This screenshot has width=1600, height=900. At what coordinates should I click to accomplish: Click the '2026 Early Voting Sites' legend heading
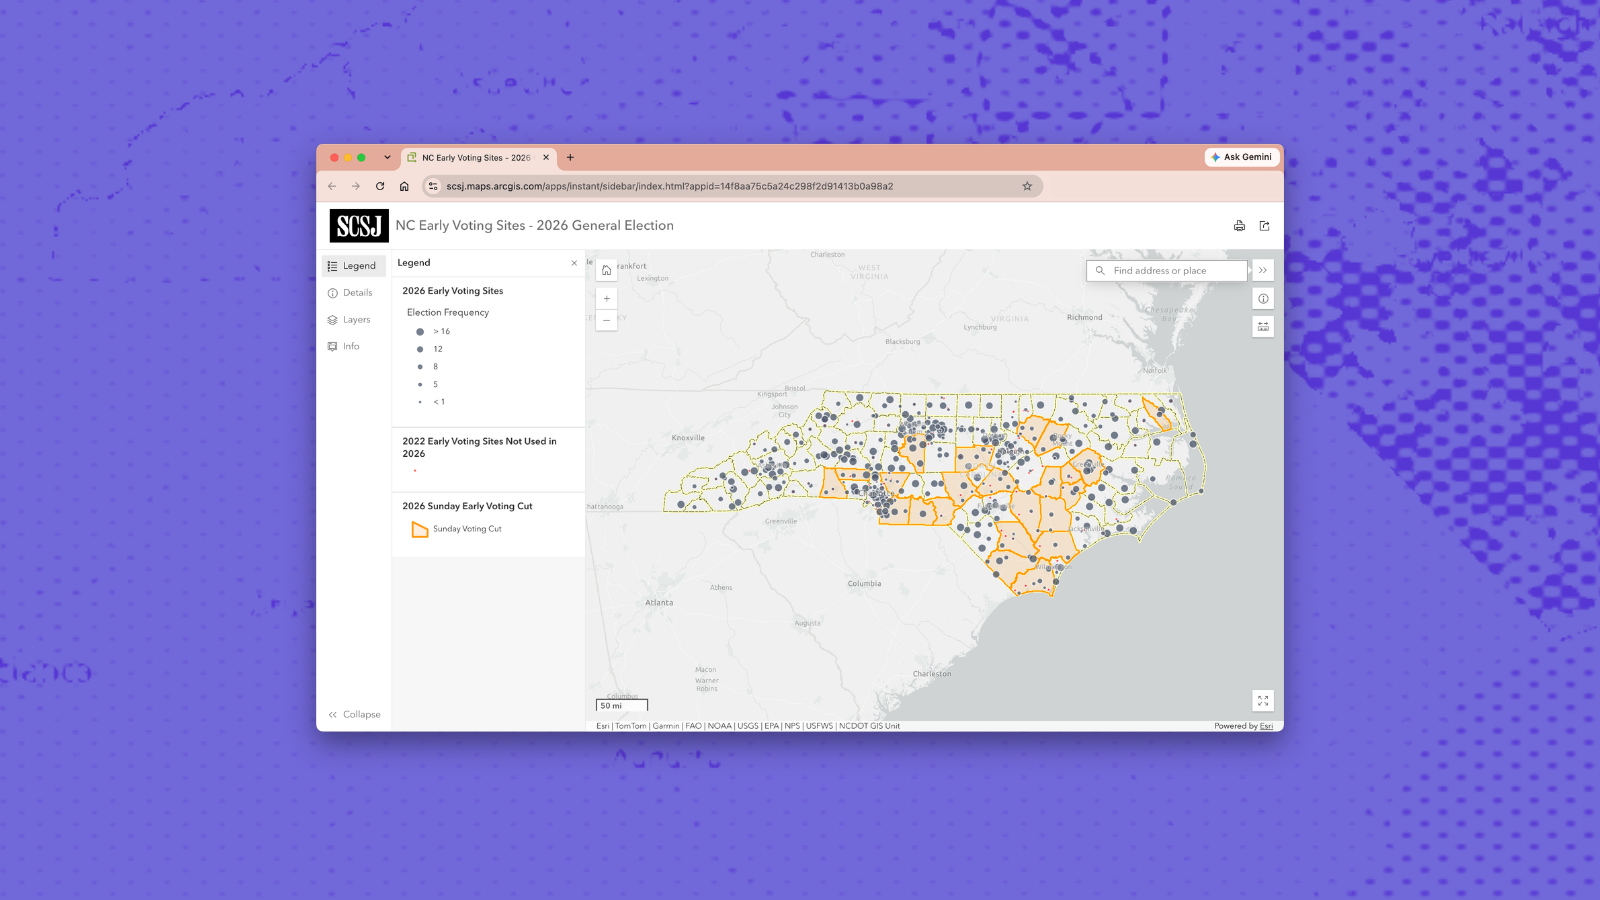[x=453, y=291]
